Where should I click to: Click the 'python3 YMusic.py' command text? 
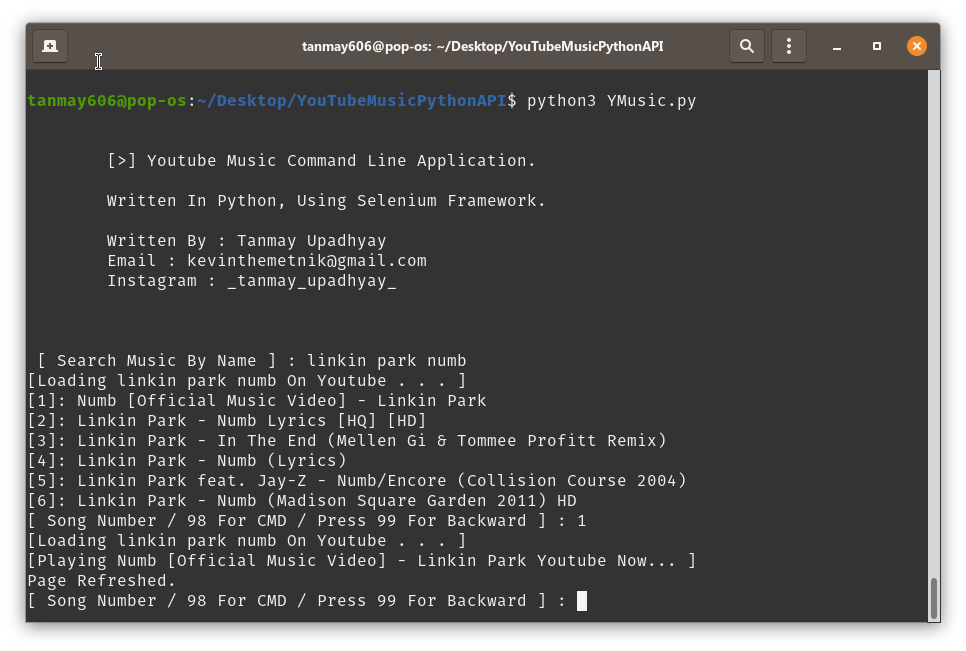coord(611,100)
